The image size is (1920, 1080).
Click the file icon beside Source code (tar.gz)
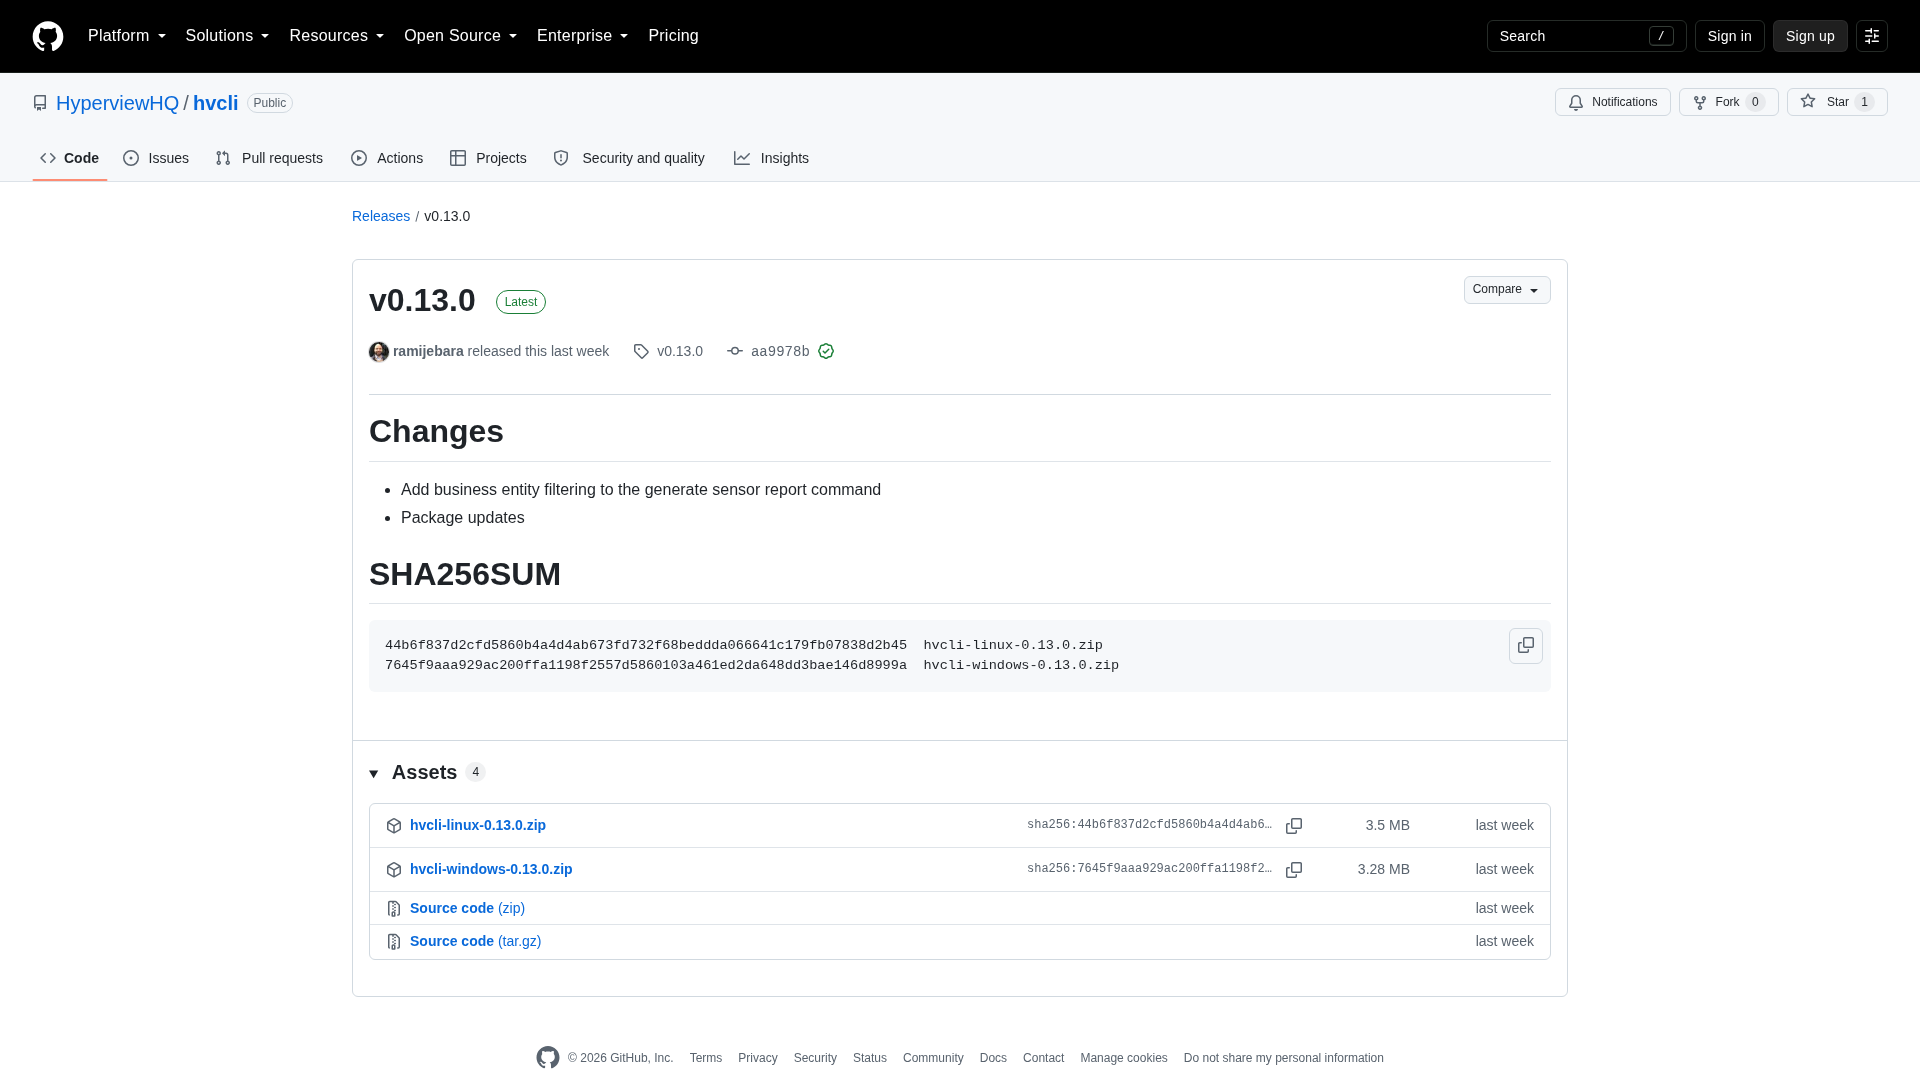point(394,942)
